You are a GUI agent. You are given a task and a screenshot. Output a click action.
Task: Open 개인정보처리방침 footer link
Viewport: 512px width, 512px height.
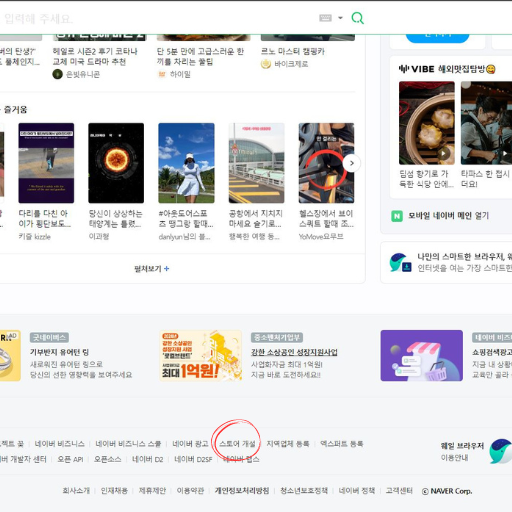pos(242,491)
